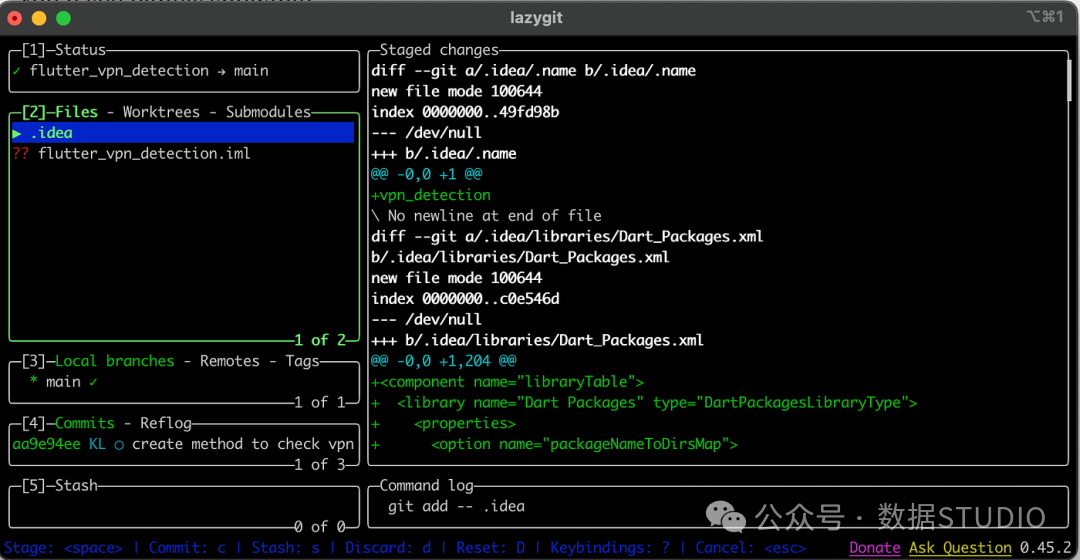Click the +<properties> diff line
Viewport: 1080px width, 560px height.
[444, 424]
